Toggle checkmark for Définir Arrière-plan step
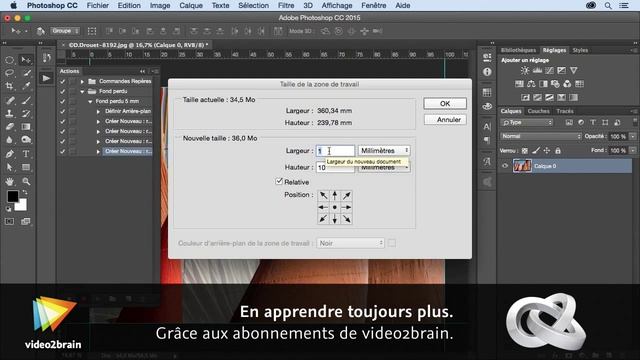The width and height of the screenshot is (640, 360). [x=62, y=111]
